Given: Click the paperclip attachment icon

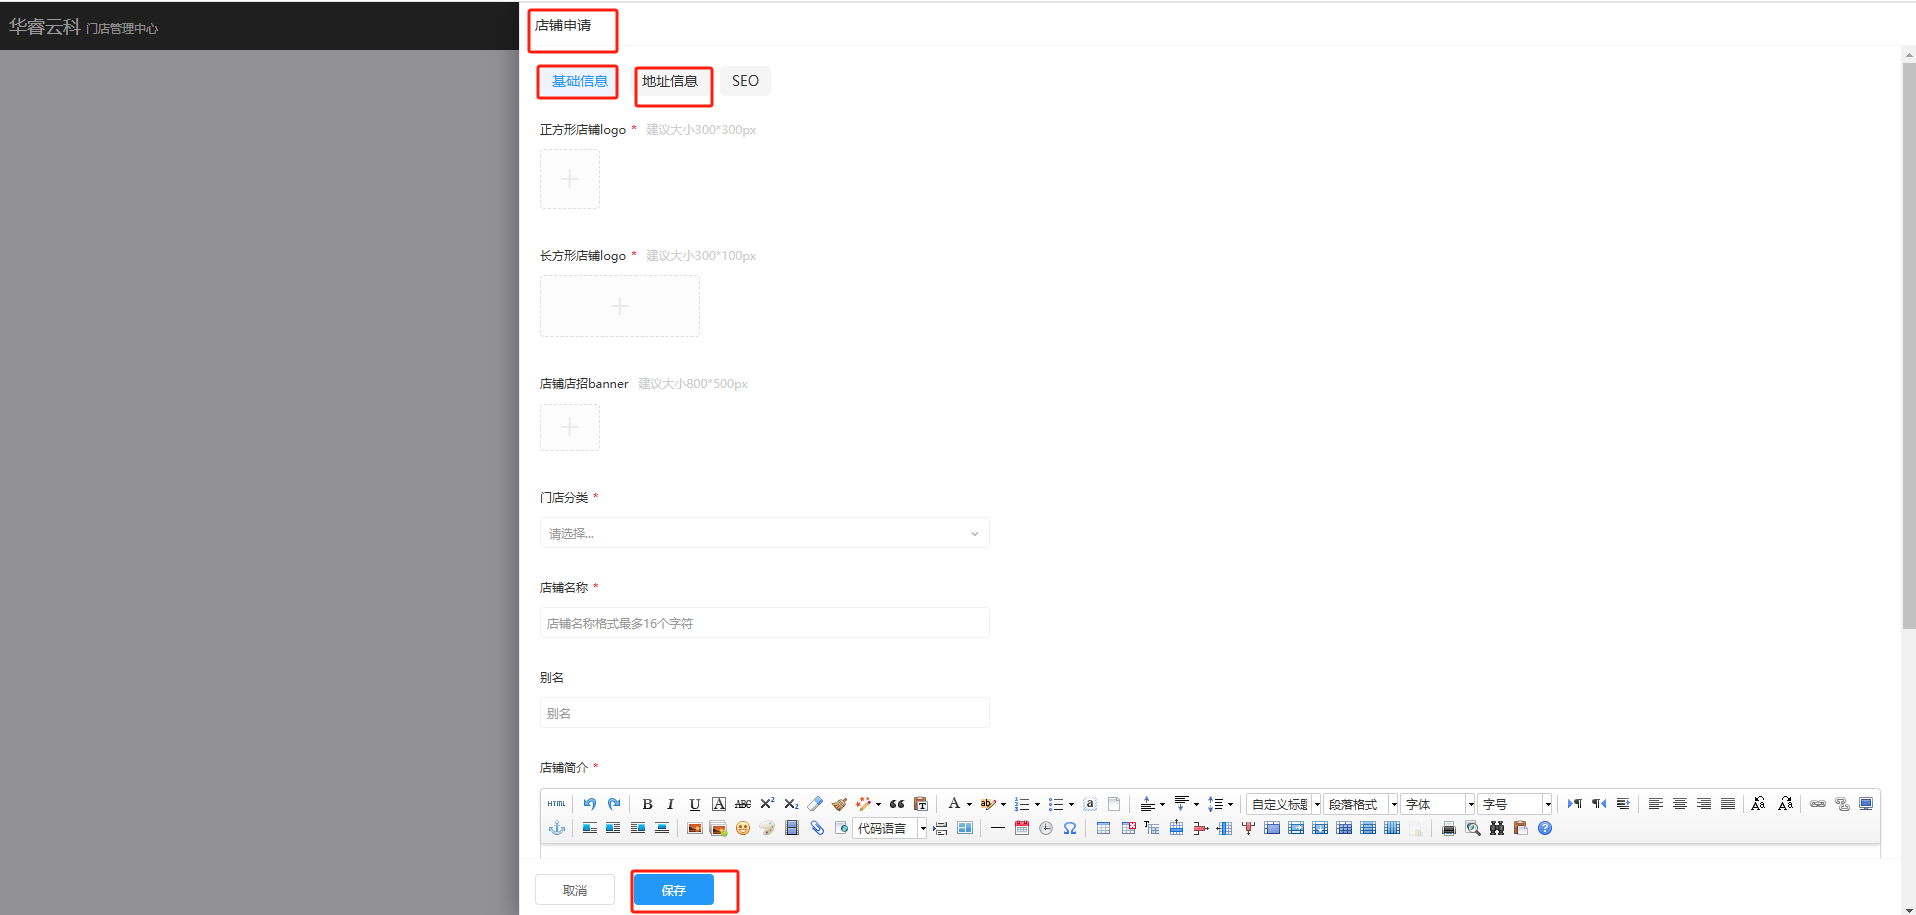Looking at the screenshot, I should click(x=817, y=828).
